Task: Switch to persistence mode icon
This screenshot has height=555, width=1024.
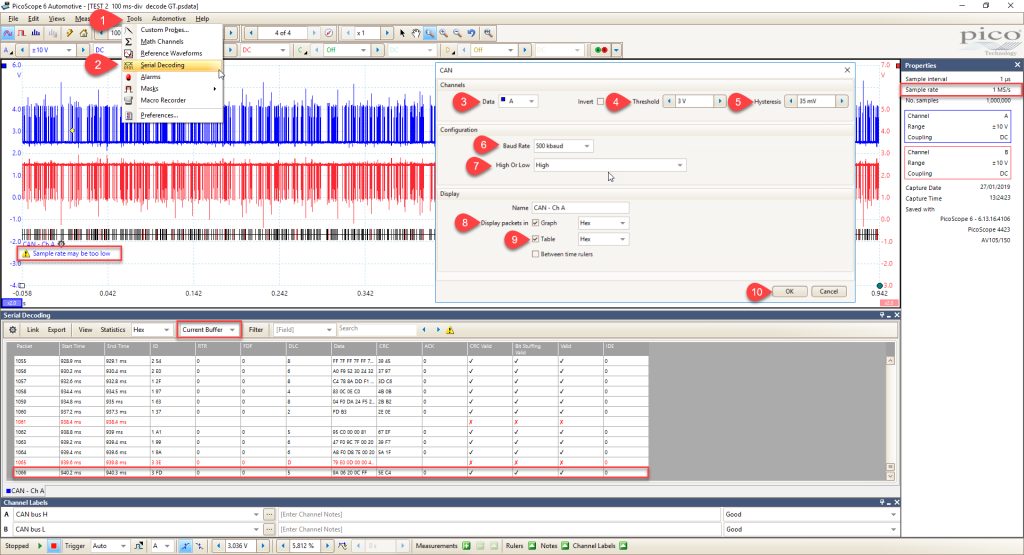Action: pyautogui.click(x=22, y=33)
